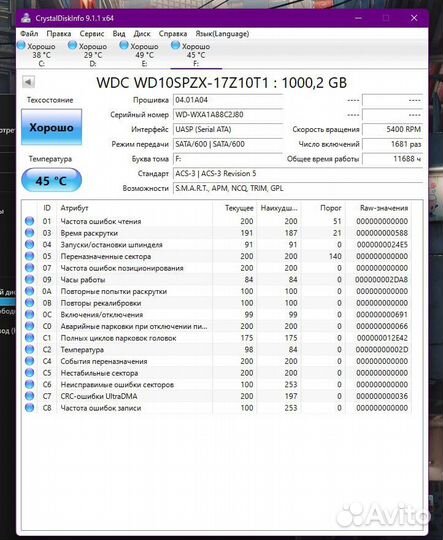This screenshot has height=540, width=443.
Task: Click the firmware field 04.01A04
Action: pos(228,100)
